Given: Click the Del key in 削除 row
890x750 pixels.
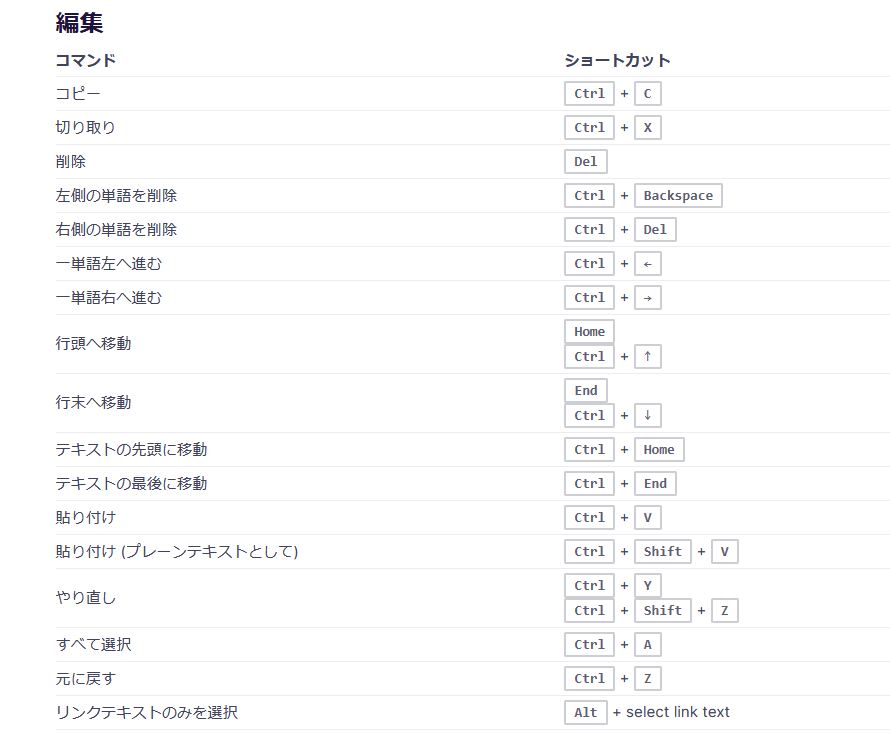Looking at the screenshot, I should [586, 162].
